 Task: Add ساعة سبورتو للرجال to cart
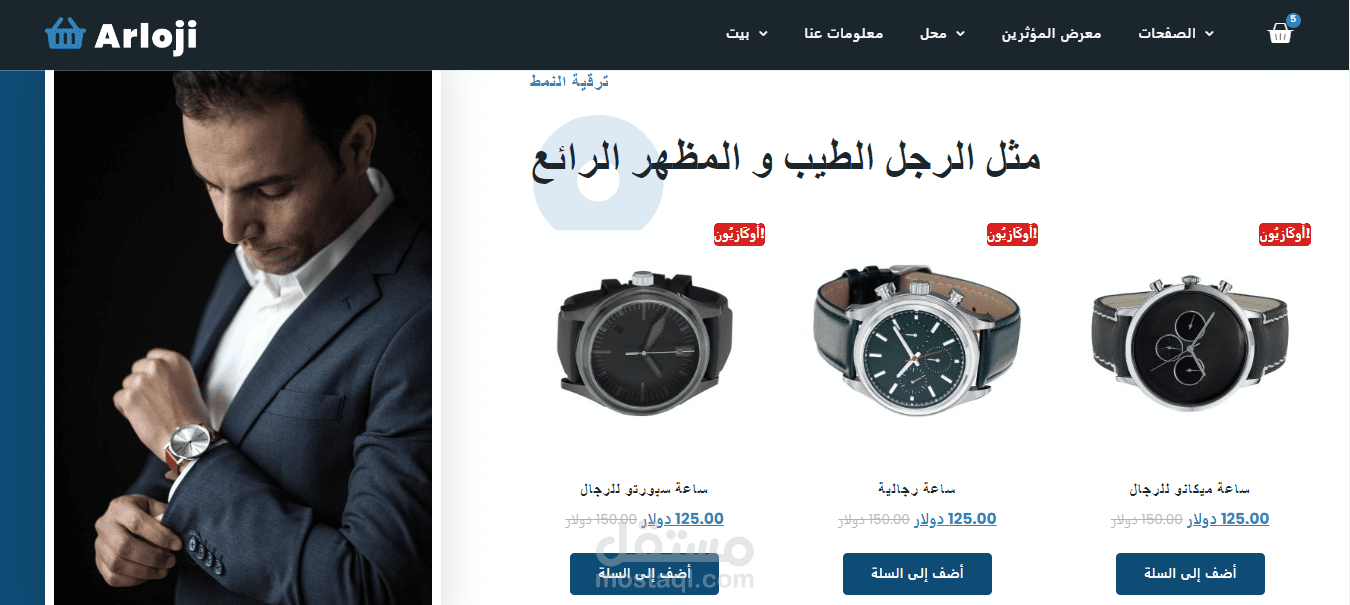coord(644,574)
